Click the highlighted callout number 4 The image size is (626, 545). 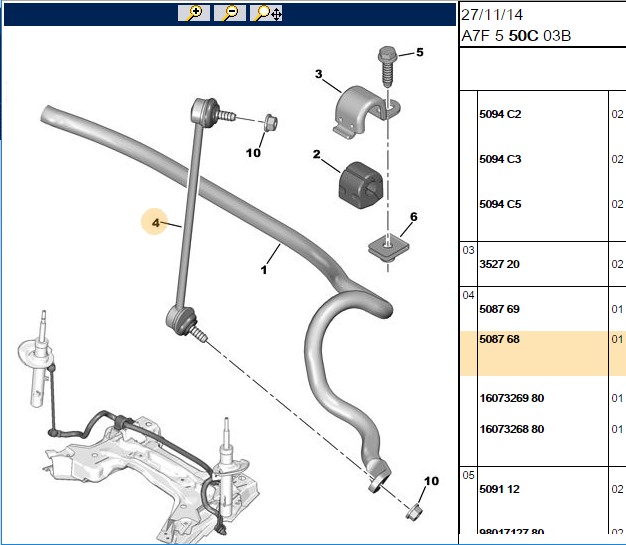point(155,222)
